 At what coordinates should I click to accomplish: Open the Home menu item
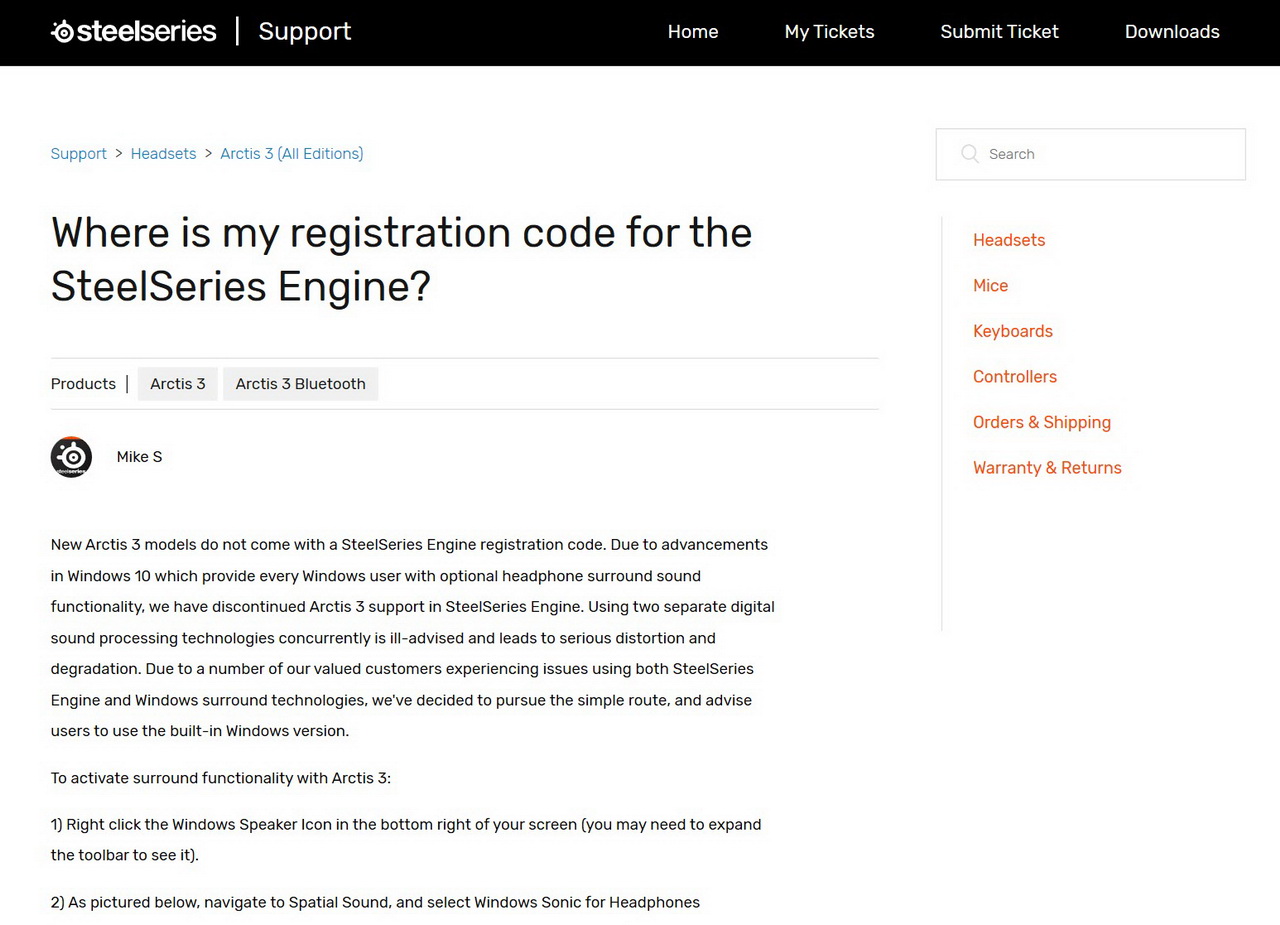coord(693,32)
